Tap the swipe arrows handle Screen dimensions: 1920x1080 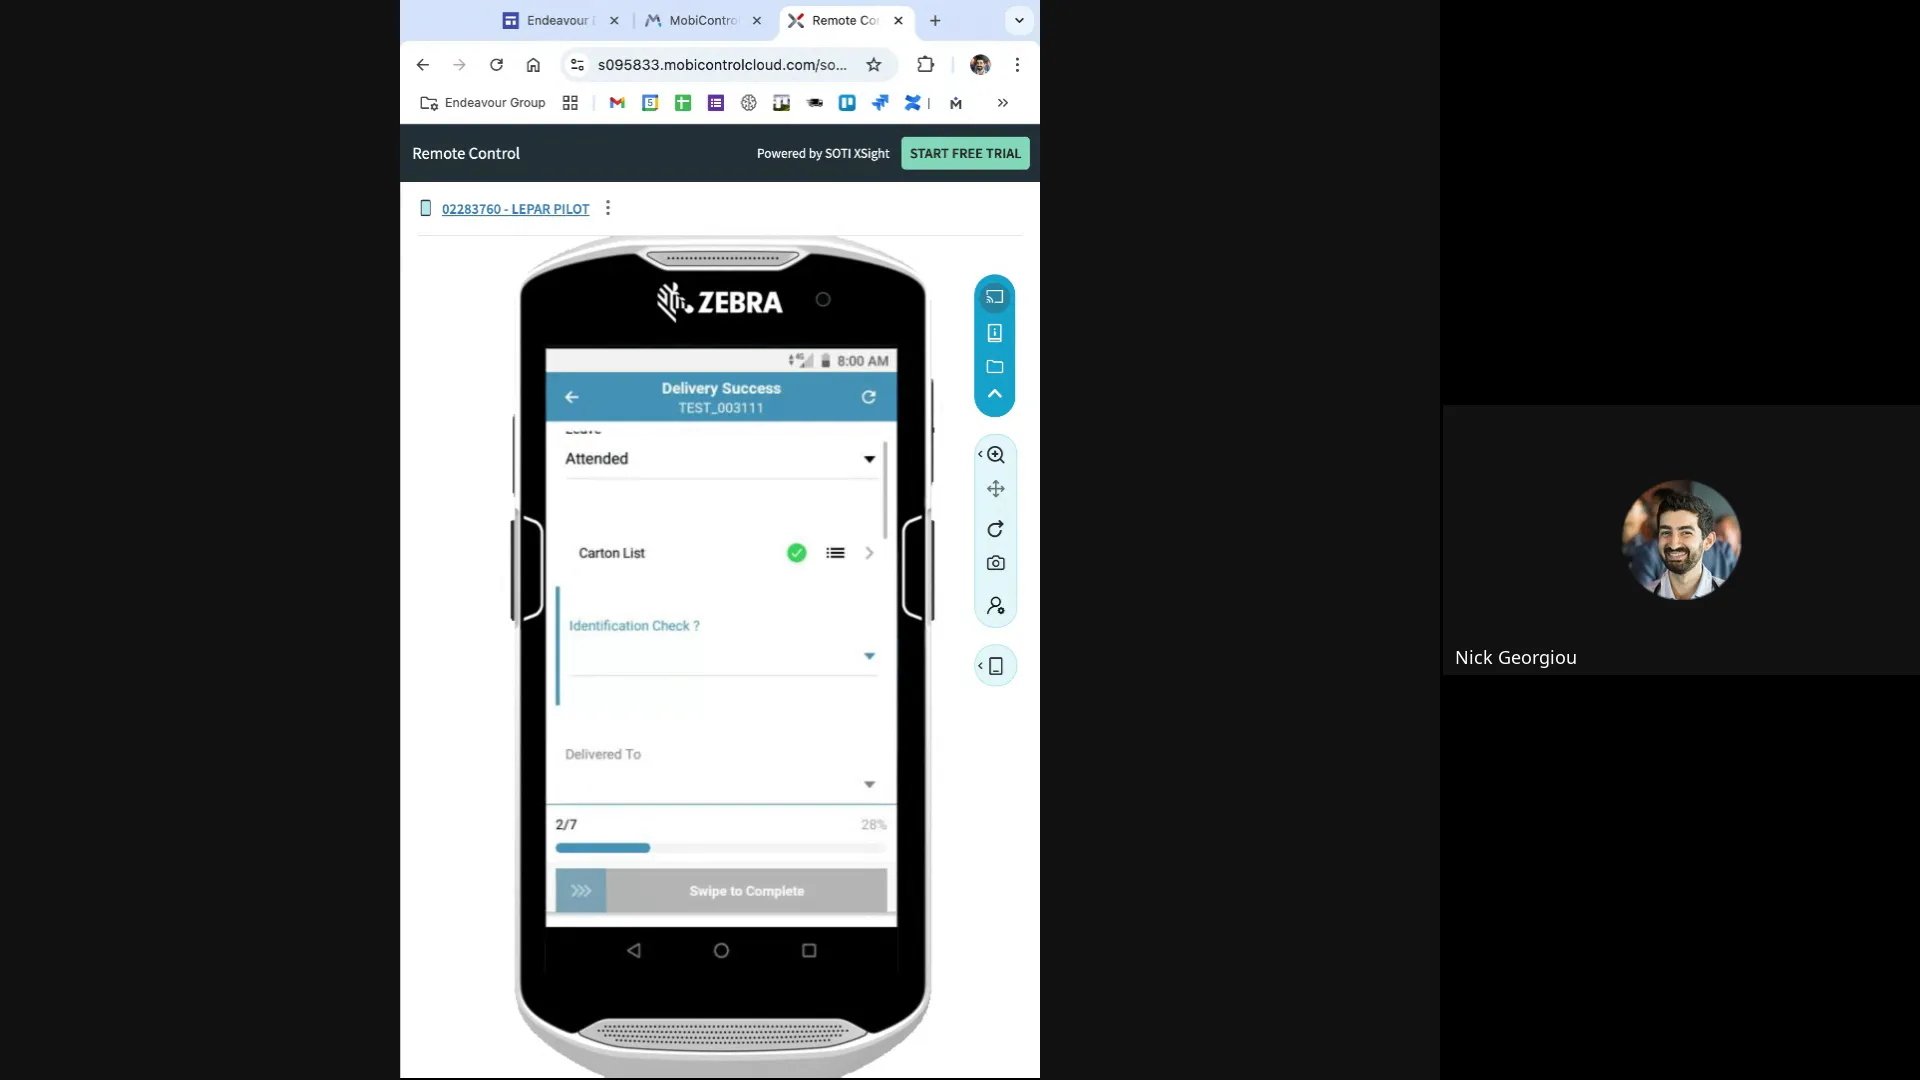[581, 891]
